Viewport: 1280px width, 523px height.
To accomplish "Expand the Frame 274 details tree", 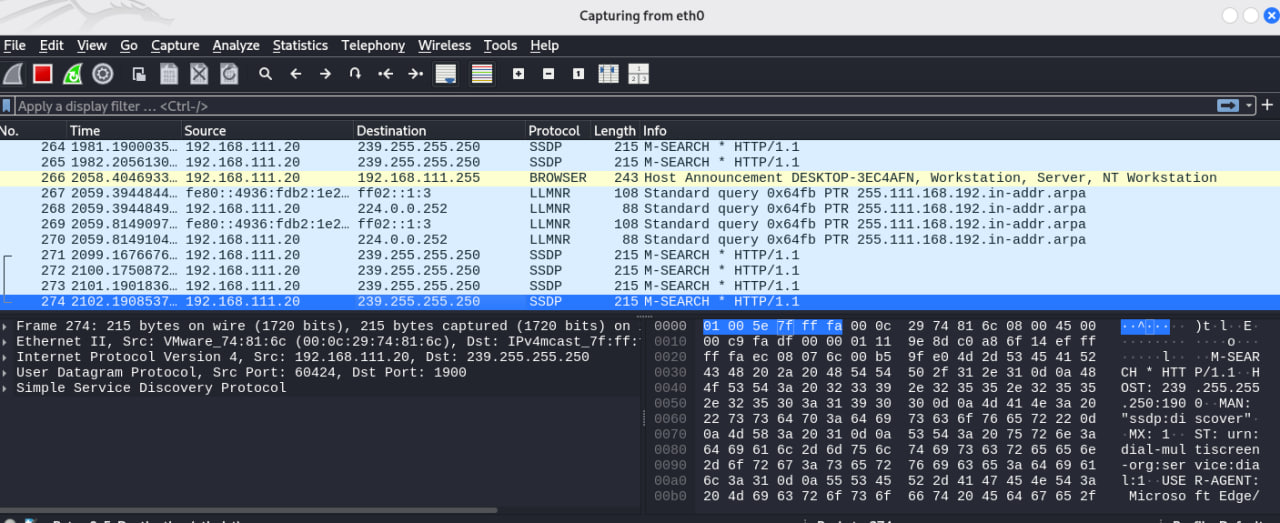I will click(x=7, y=326).
